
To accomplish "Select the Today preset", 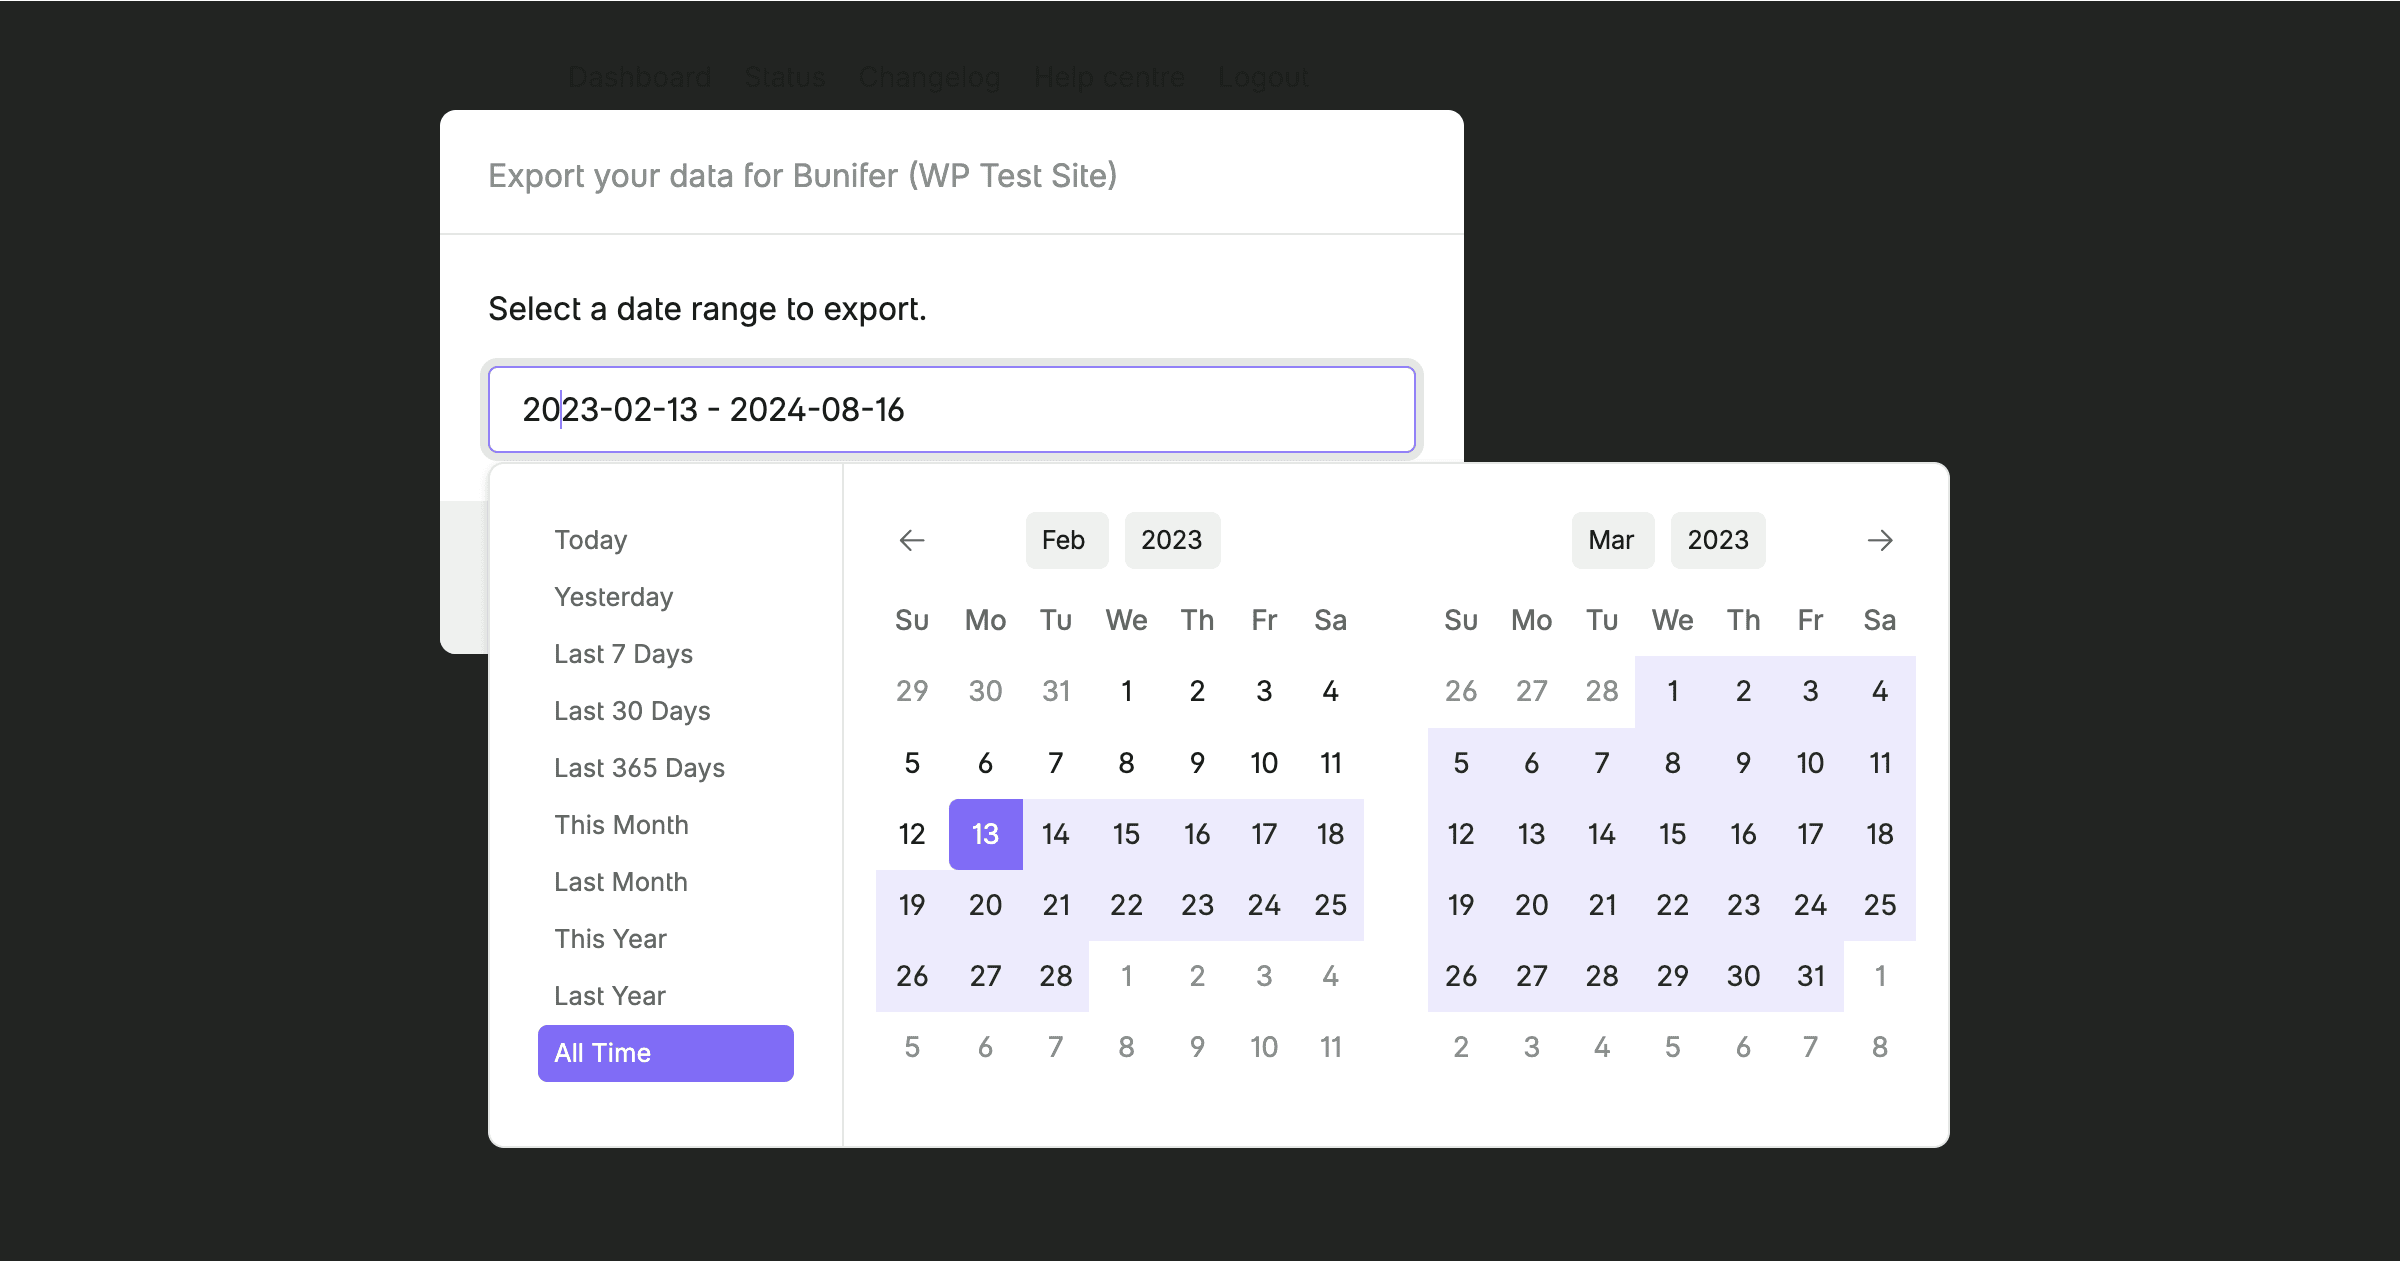I will tap(590, 540).
